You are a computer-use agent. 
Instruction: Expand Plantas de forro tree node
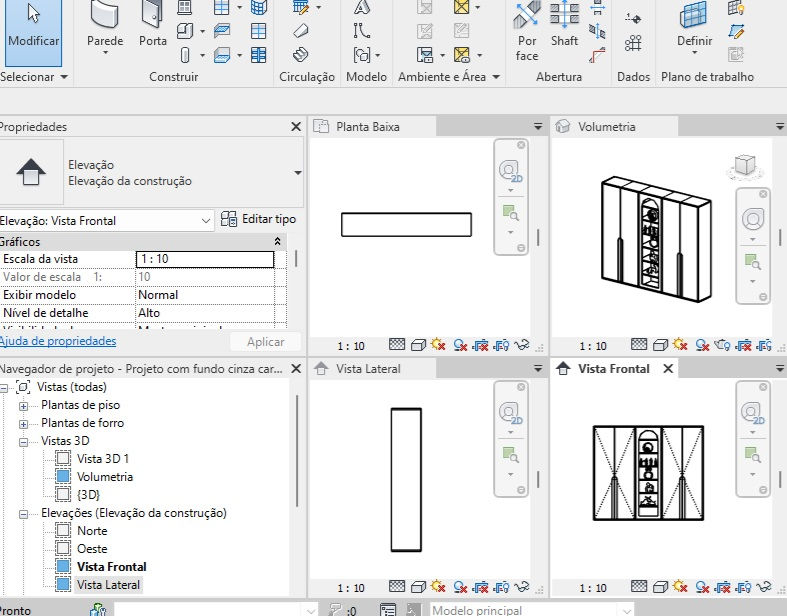(24, 424)
